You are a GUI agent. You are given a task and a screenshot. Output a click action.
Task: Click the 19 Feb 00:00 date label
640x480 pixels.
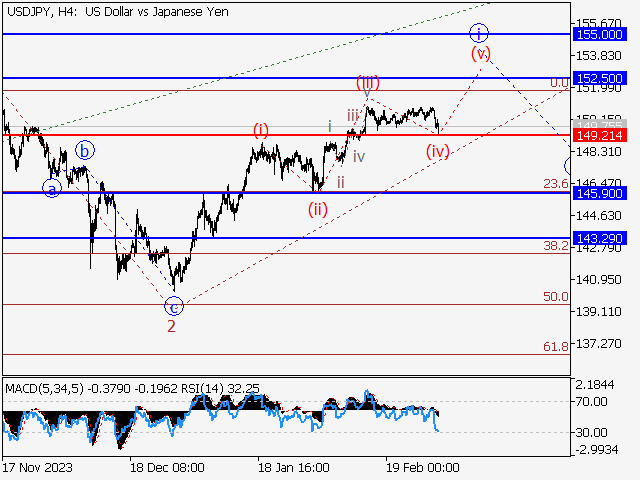click(423, 467)
